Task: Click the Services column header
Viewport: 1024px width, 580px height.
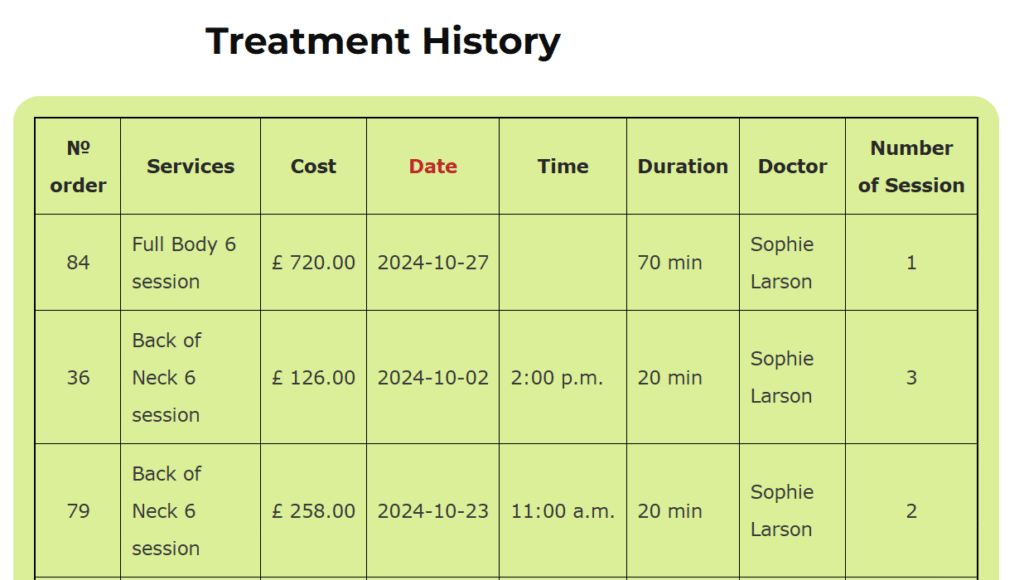Action: pyautogui.click(x=190, y=167)
